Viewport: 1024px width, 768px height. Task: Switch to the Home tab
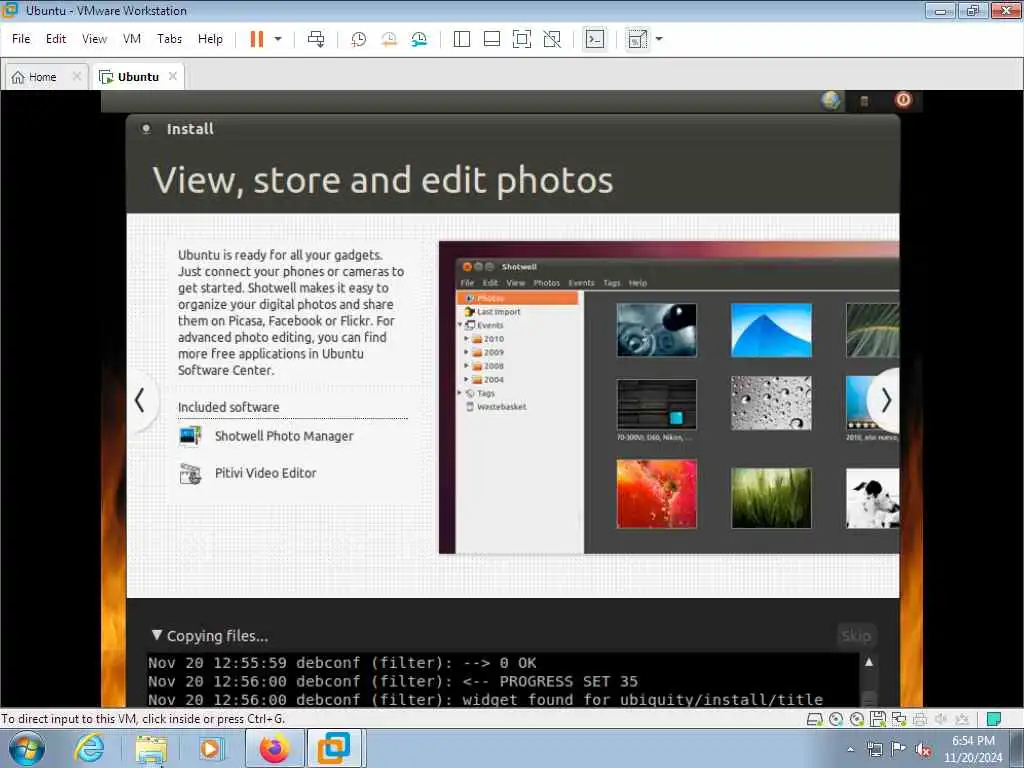pos(42,77)
